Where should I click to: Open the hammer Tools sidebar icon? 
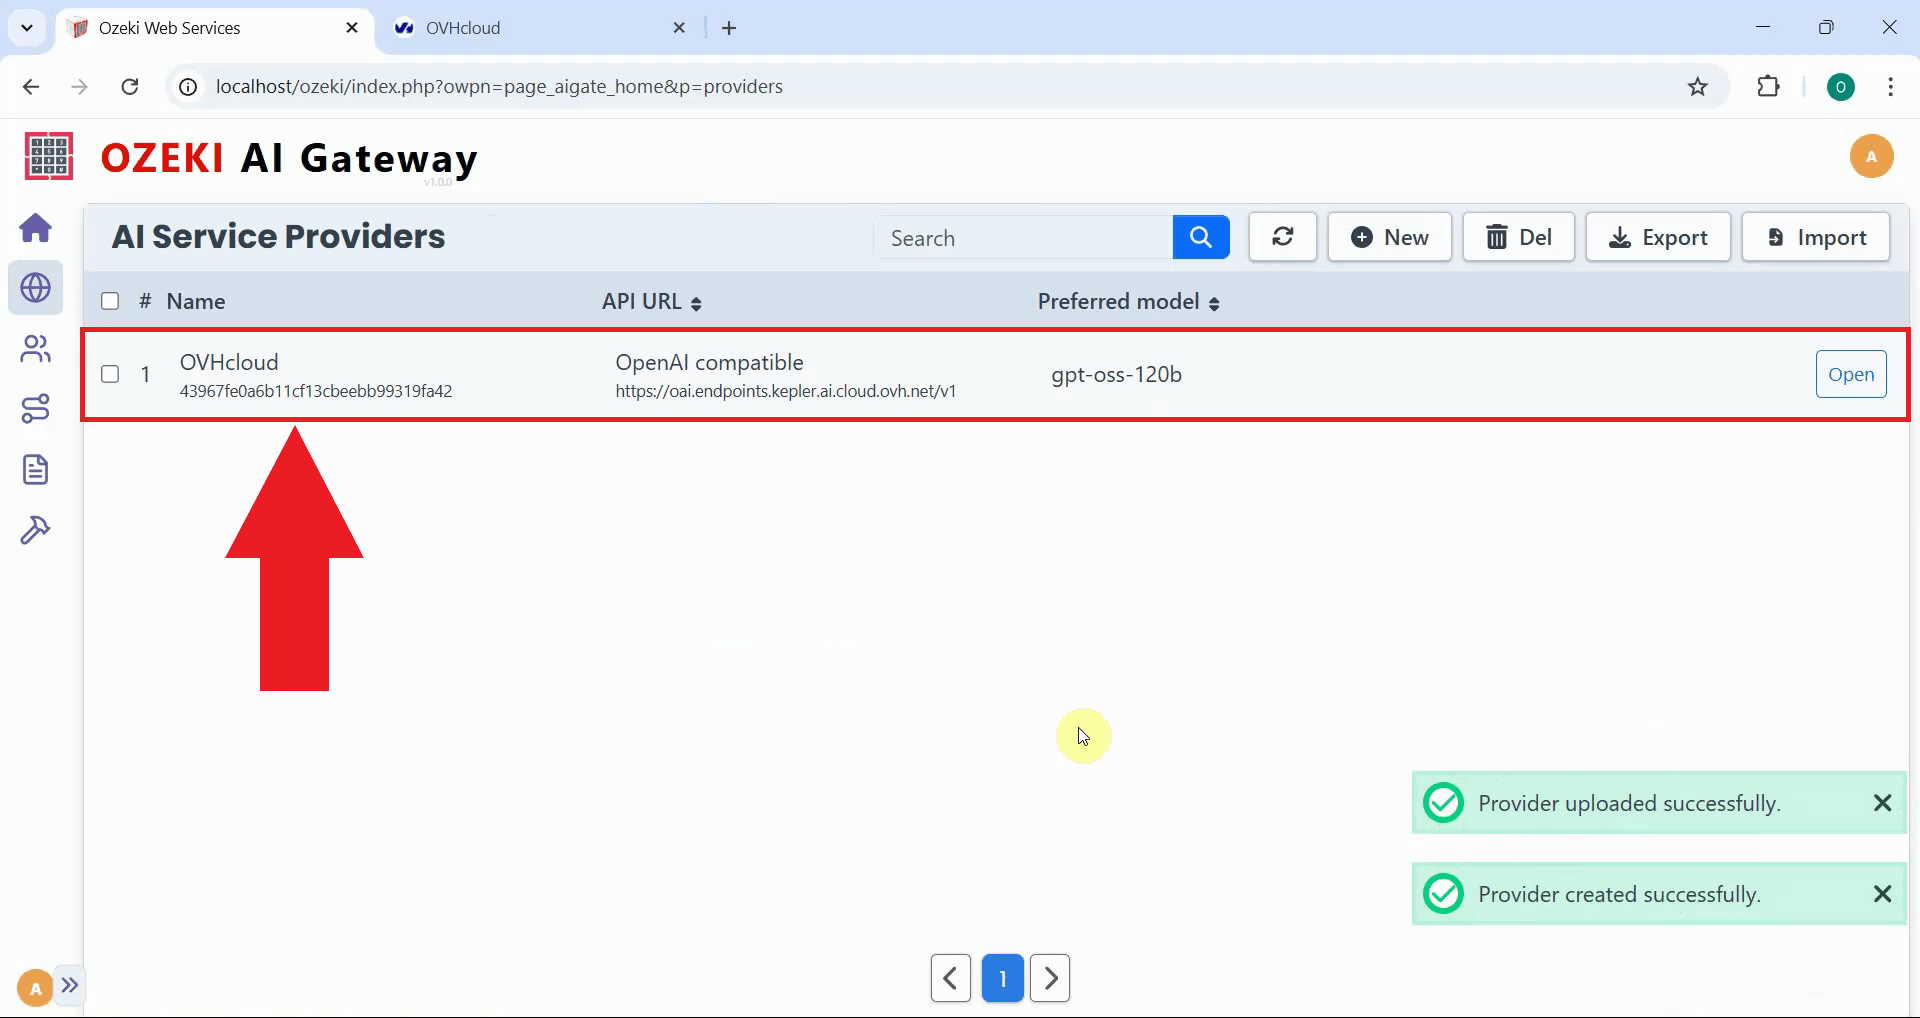click(36, 530)
